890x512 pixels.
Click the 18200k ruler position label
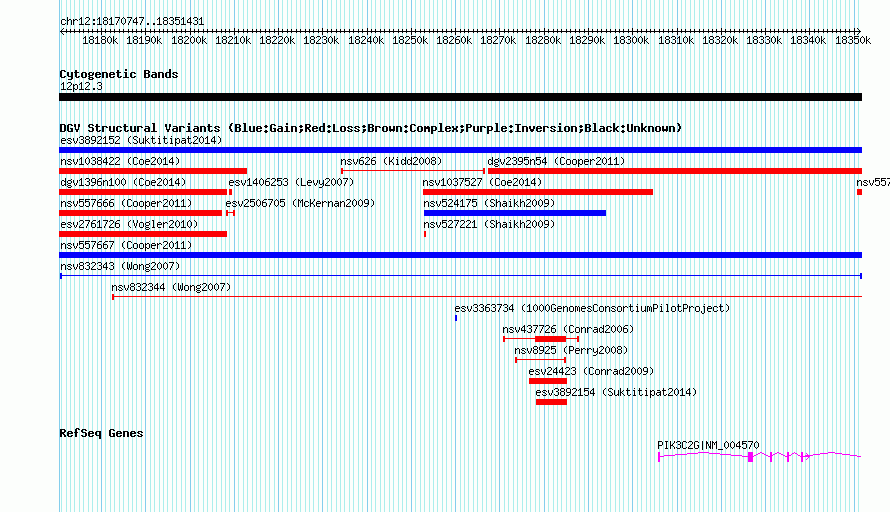coord(188,40)
